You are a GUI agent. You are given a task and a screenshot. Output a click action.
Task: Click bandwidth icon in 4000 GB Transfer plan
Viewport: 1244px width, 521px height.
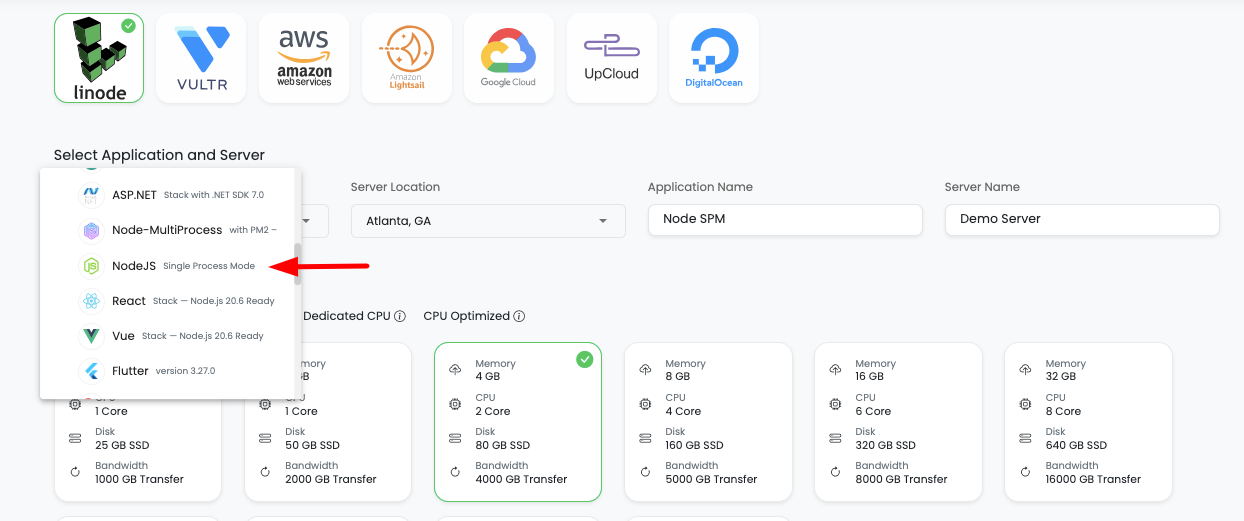[455, 472]
